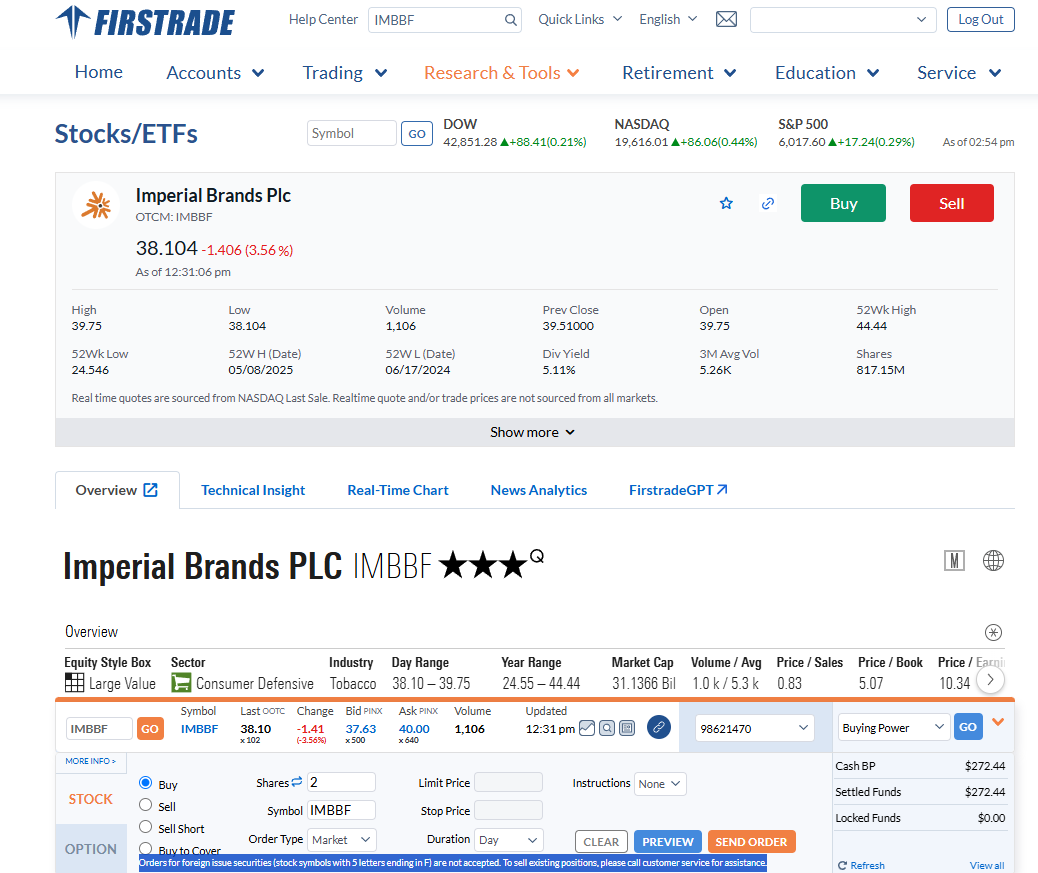This screenshot has width=1038, height=873.
Task: Select the Sell Short radio button
Action: click(x=146, y=827)
